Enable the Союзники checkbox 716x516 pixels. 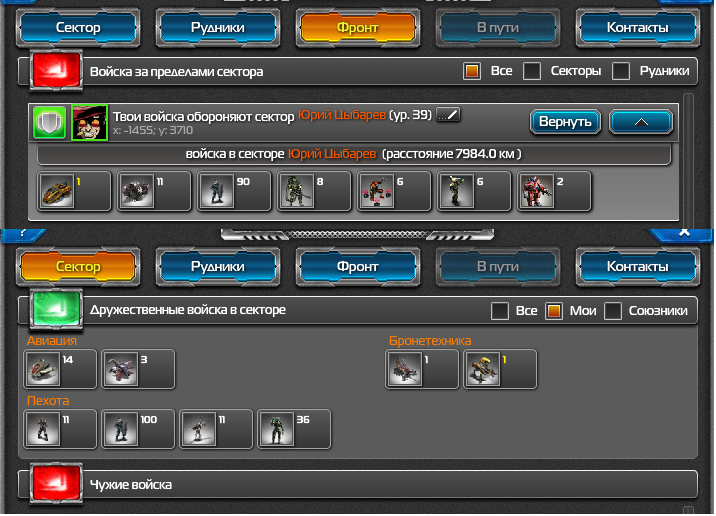(613, 311)
